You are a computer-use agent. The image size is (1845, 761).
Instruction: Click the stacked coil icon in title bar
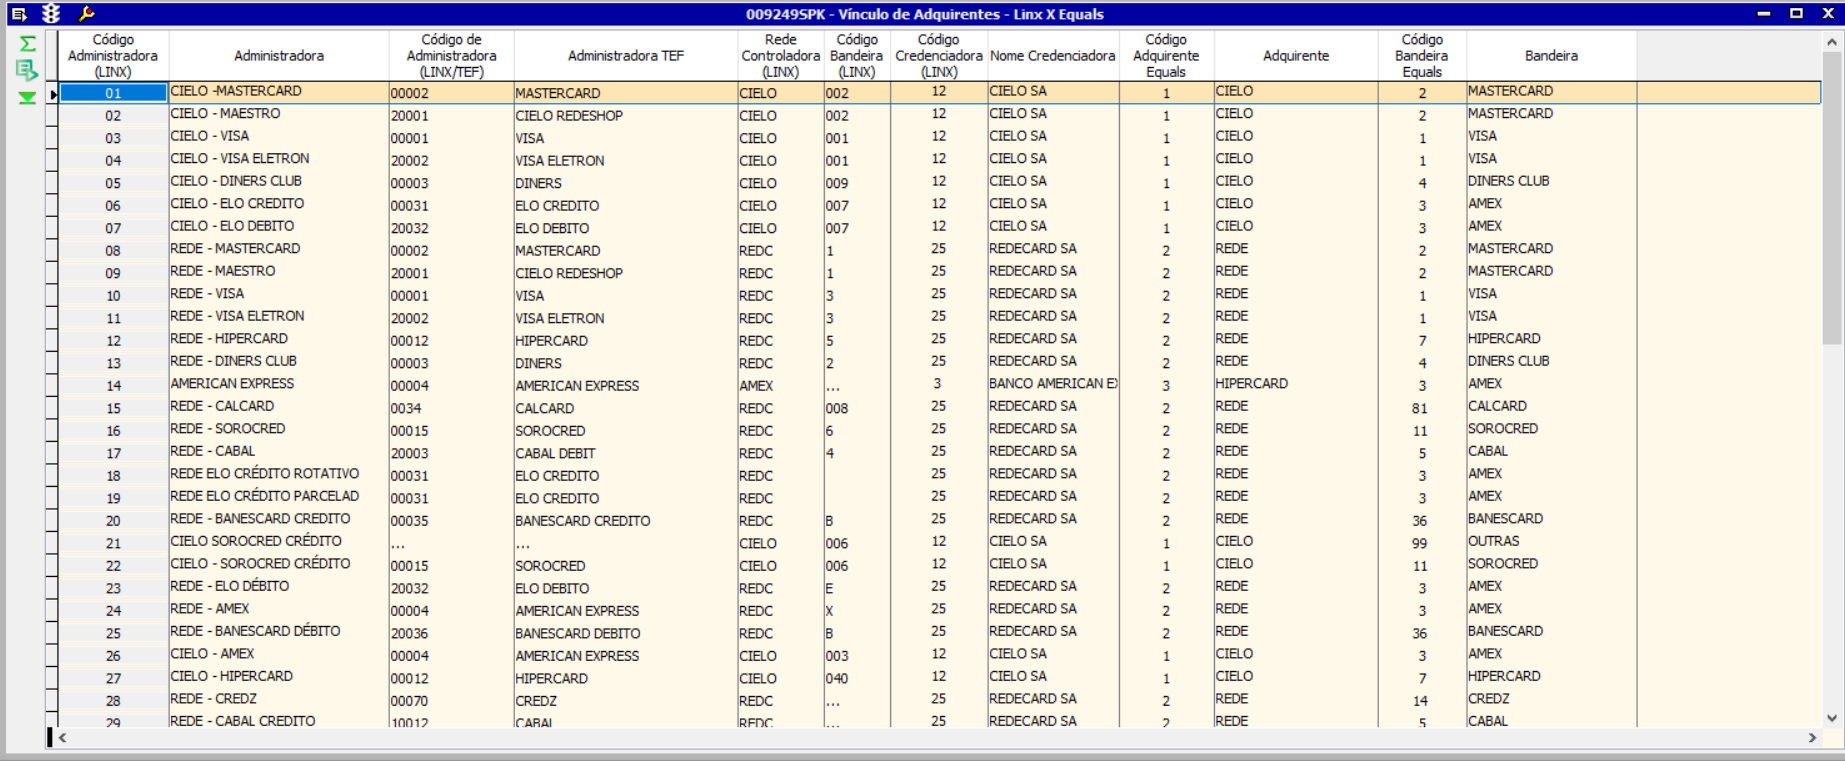tap(51, 14)
